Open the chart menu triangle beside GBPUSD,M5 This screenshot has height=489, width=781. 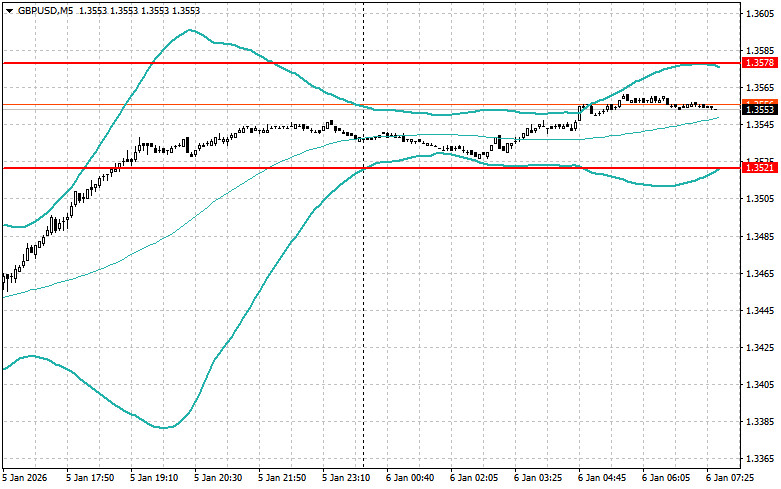pos(9,10)
